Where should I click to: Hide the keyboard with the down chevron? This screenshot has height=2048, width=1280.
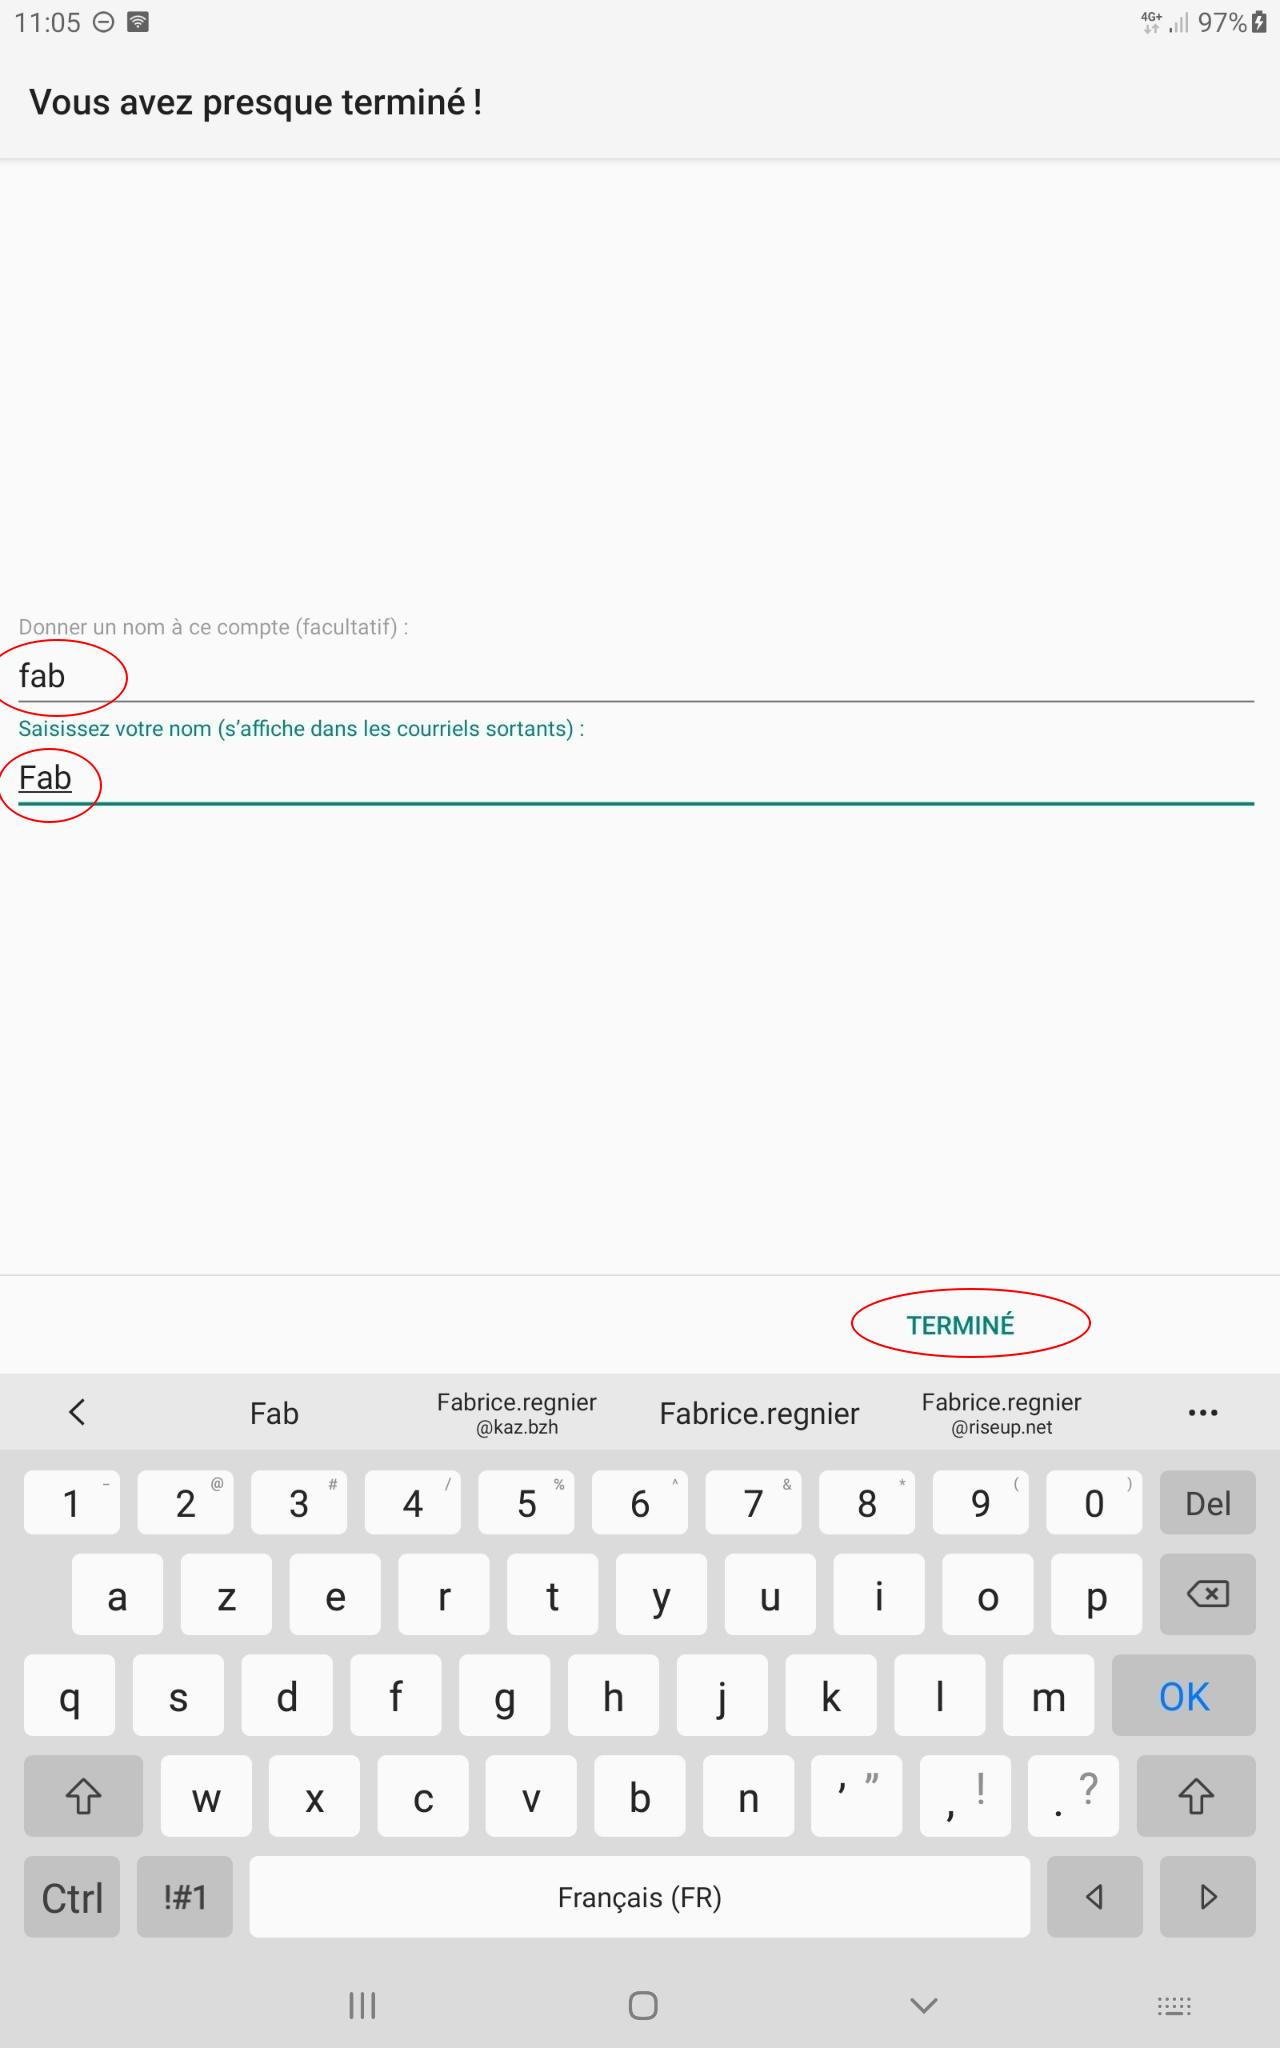[x=923, y=2005]
